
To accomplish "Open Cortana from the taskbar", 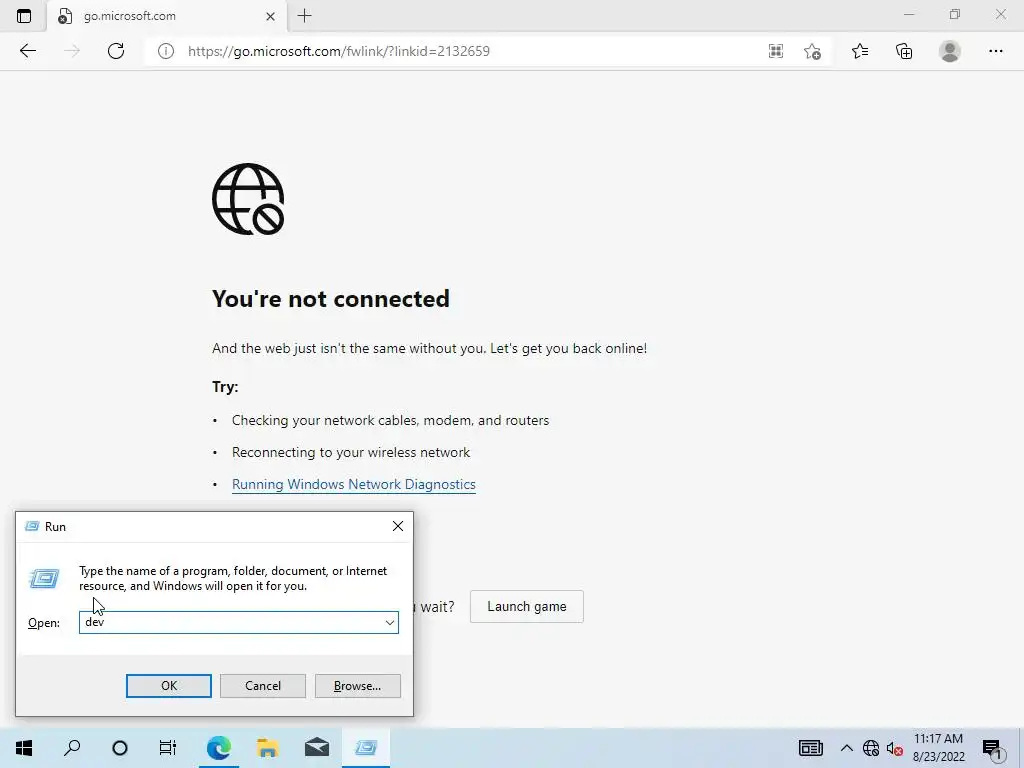I will click(x=120, y=748).
